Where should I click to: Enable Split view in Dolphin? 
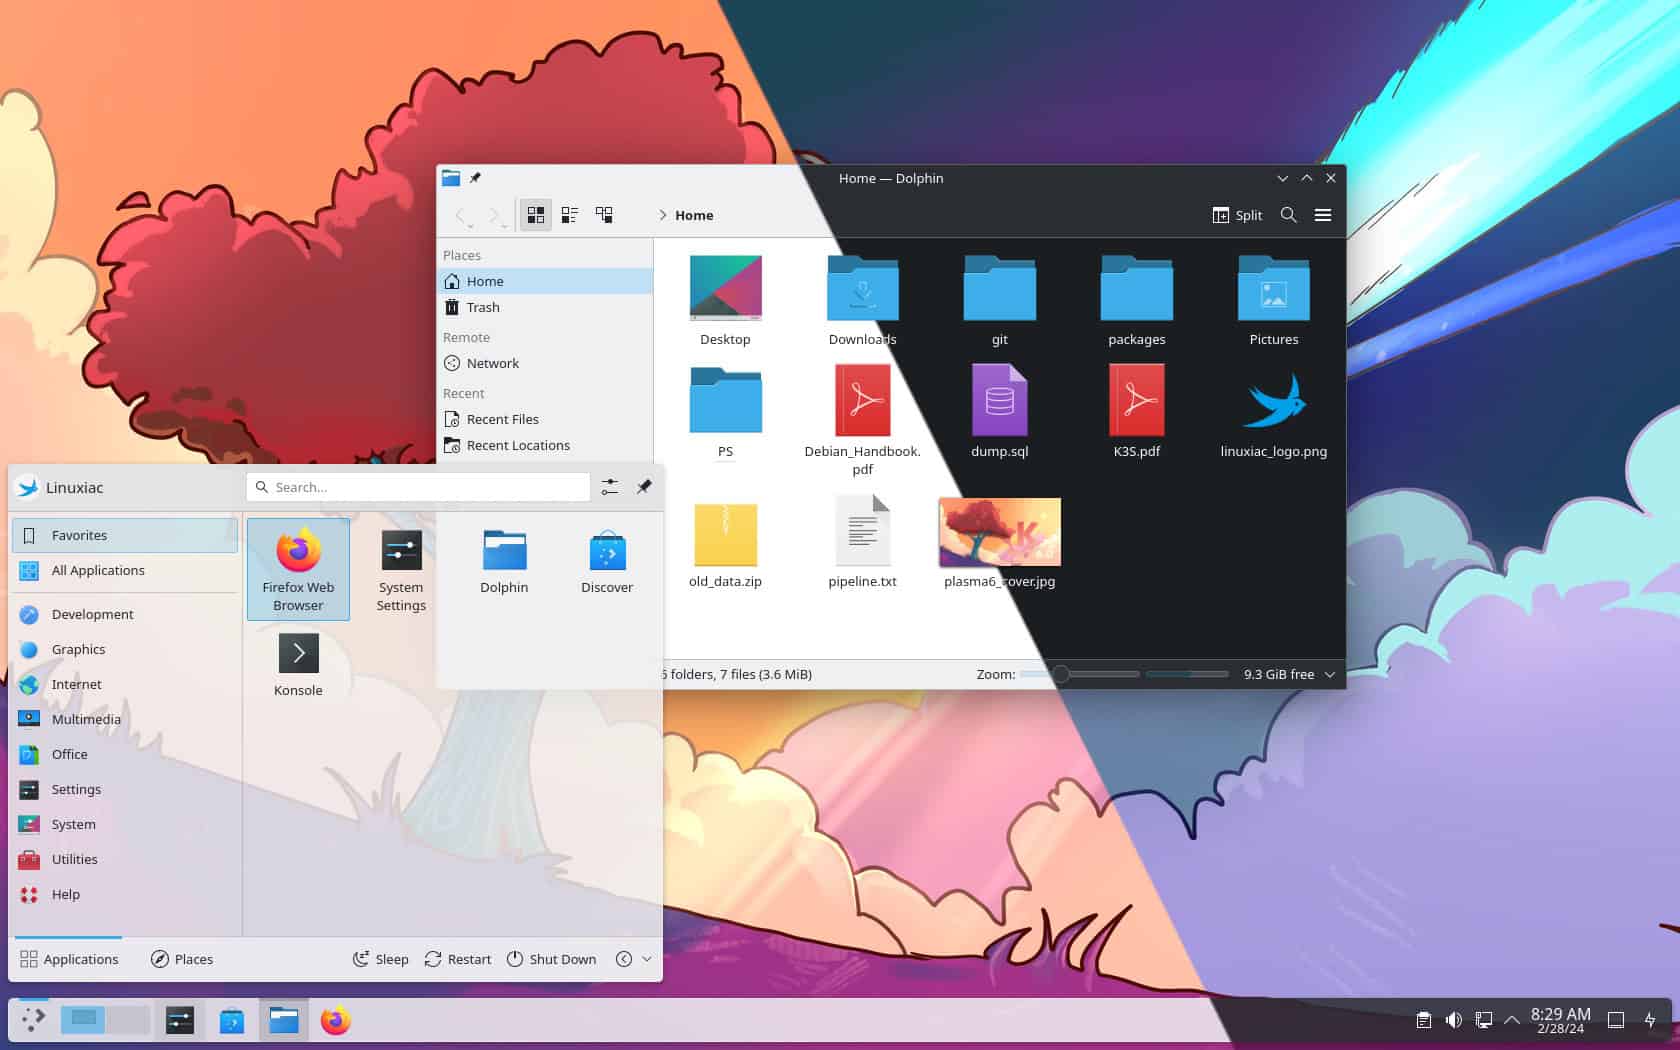1237,215
